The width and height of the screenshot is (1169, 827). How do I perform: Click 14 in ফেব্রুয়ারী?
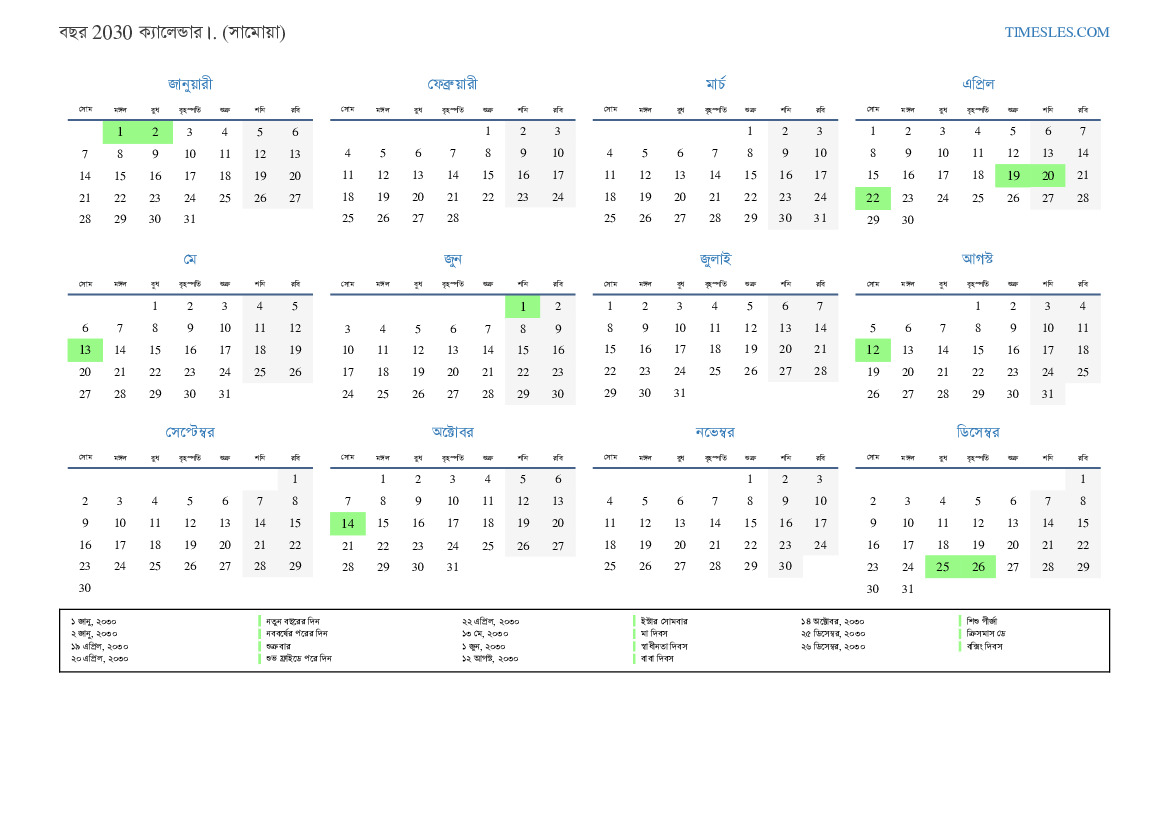coord(453,175)
